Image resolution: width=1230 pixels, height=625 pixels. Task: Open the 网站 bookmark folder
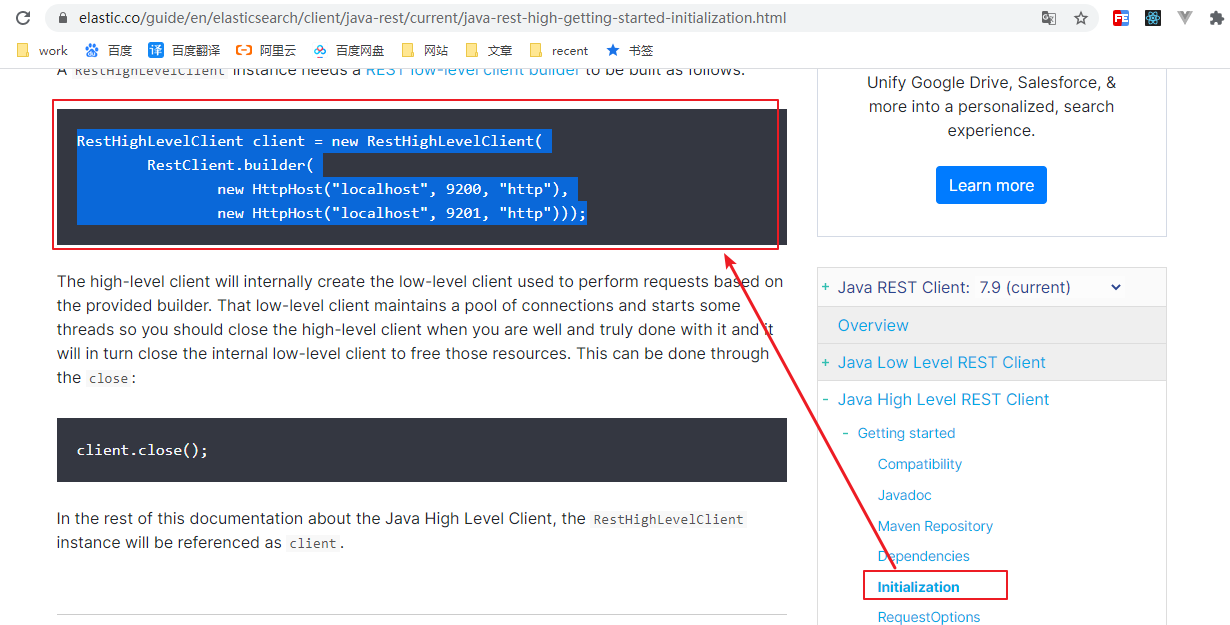click(x=424, y=50)
